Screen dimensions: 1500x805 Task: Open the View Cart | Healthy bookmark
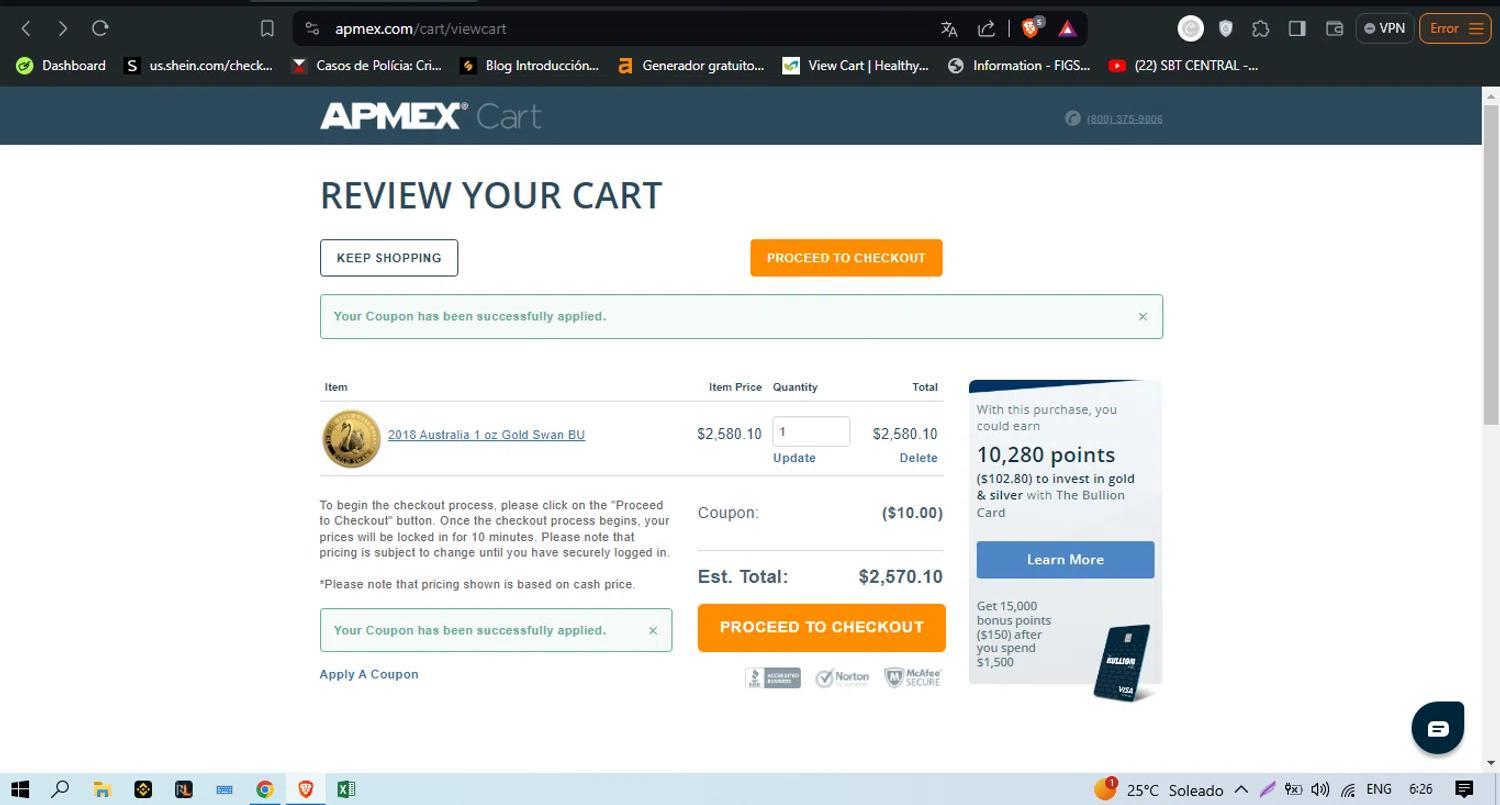pyautogui.click(x=855, y=65)
